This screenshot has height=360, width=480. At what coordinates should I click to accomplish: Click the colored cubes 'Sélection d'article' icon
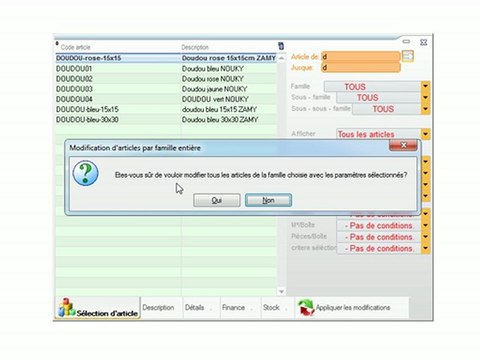point(67,307)
